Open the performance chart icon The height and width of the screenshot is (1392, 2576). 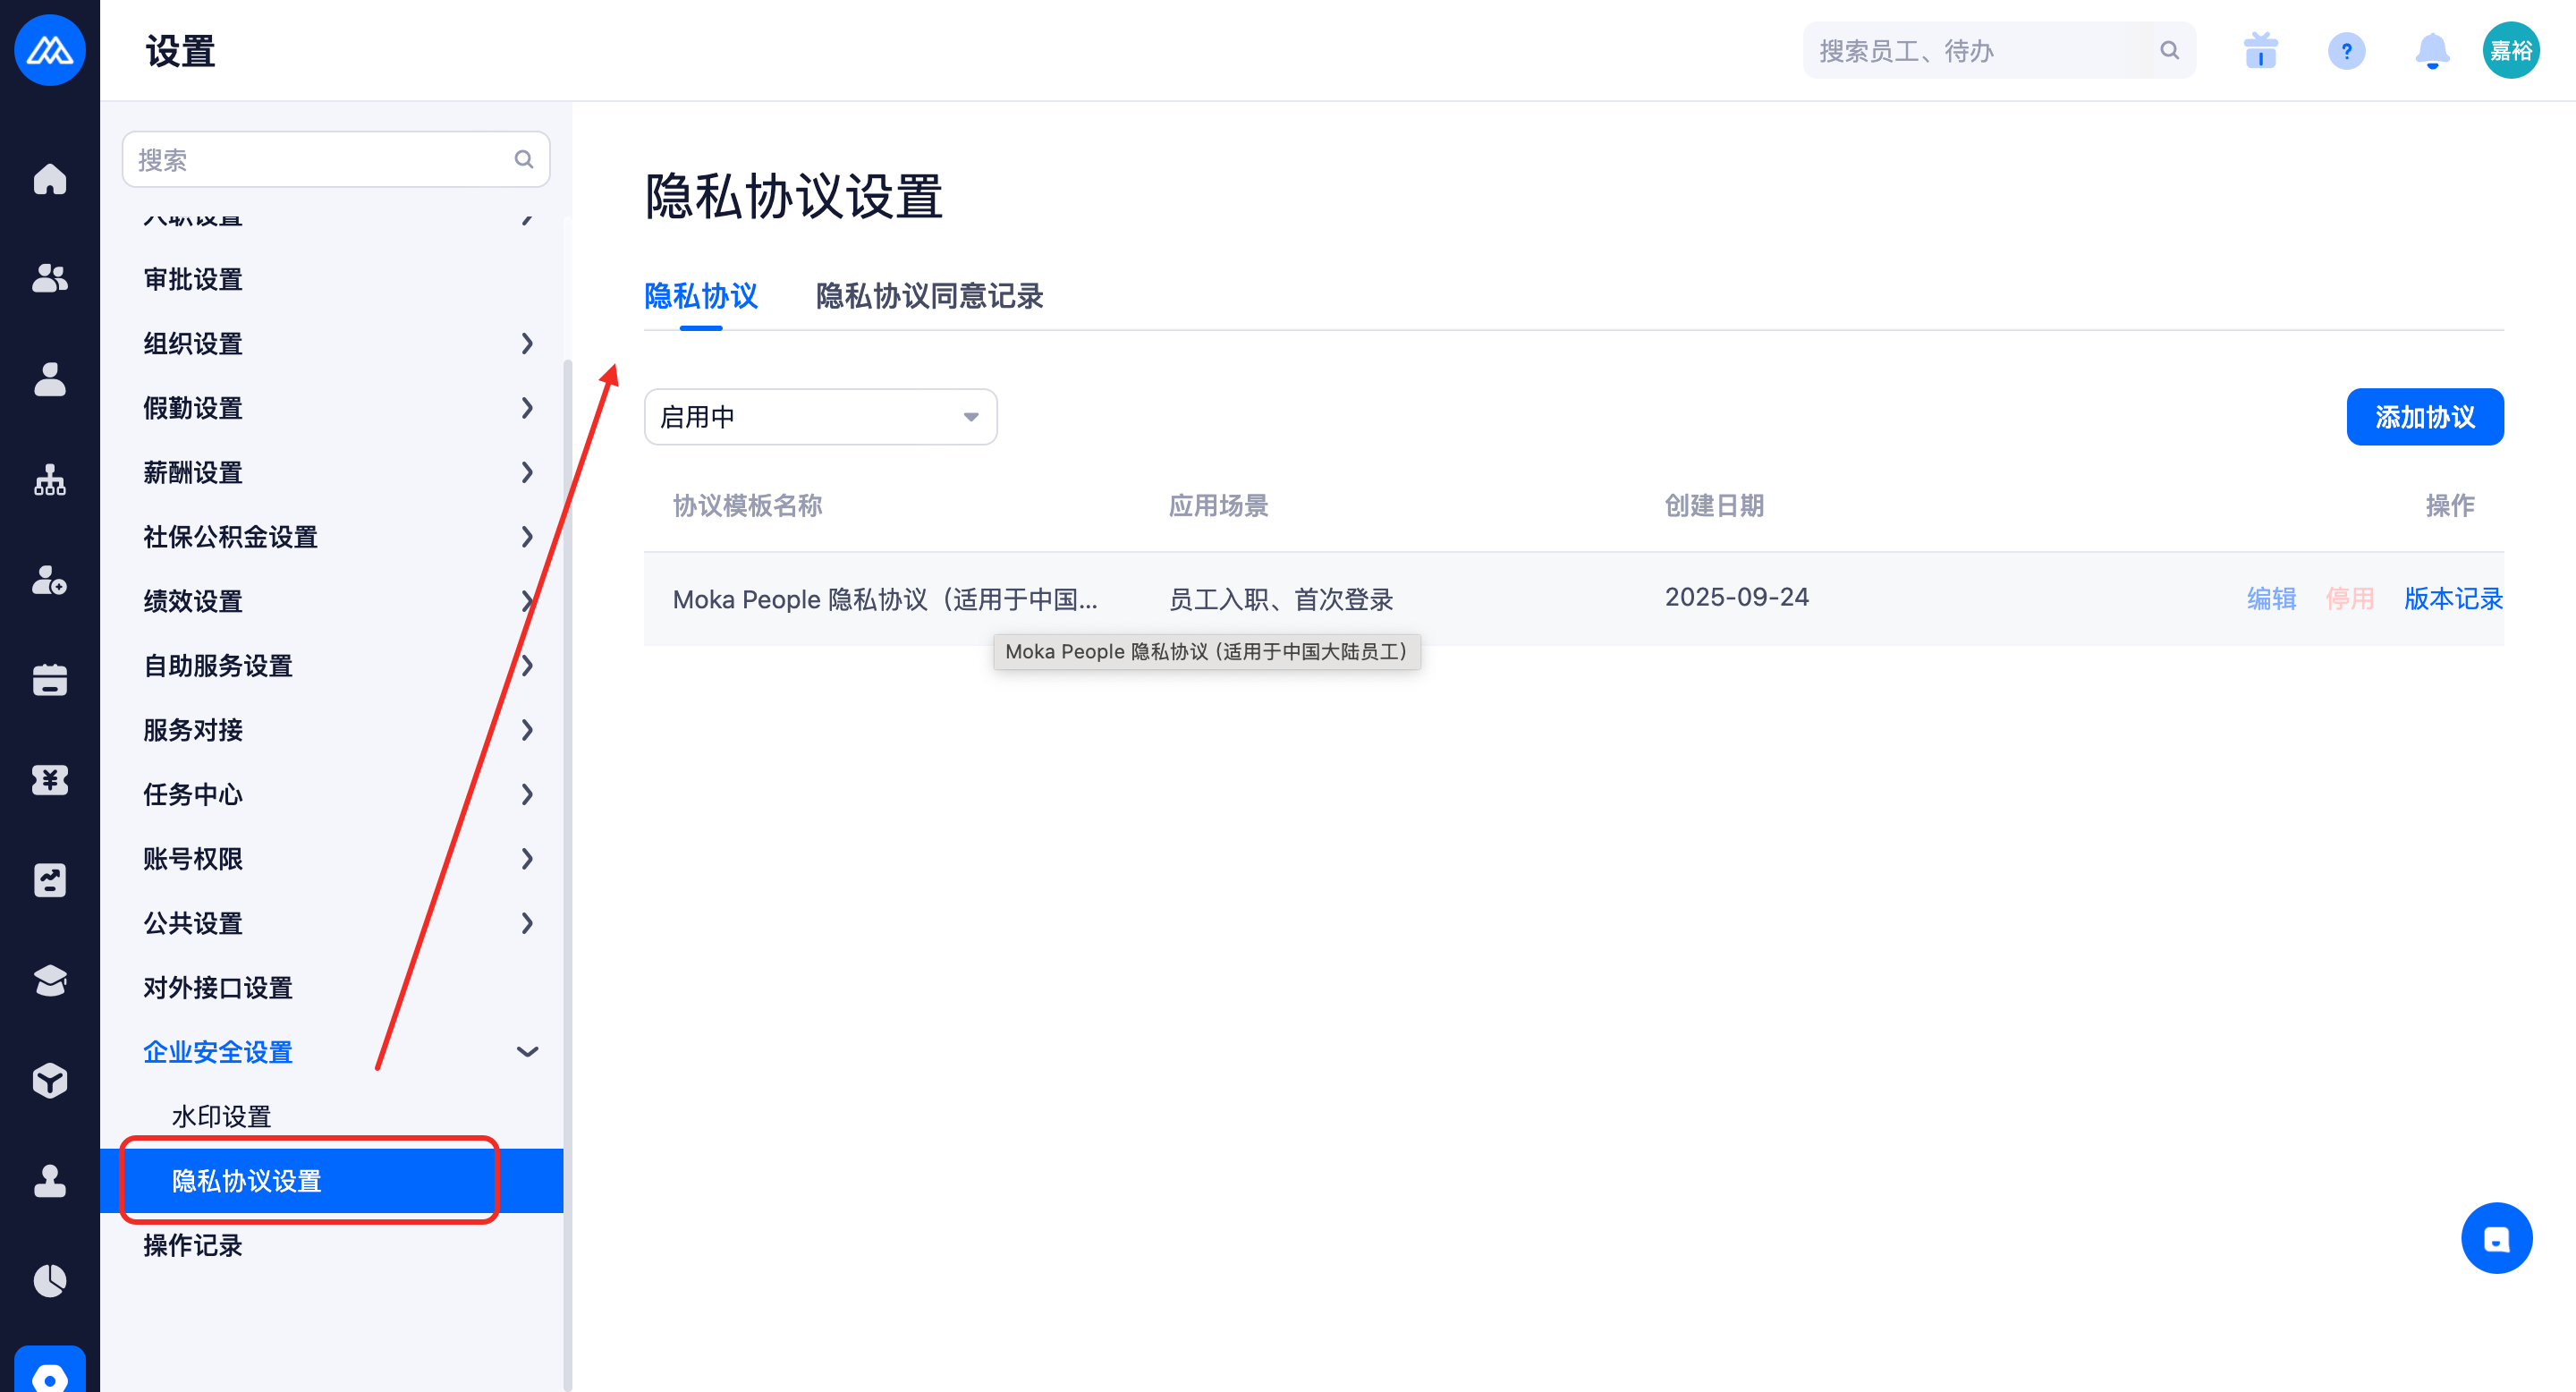click(x=50, y=880)
